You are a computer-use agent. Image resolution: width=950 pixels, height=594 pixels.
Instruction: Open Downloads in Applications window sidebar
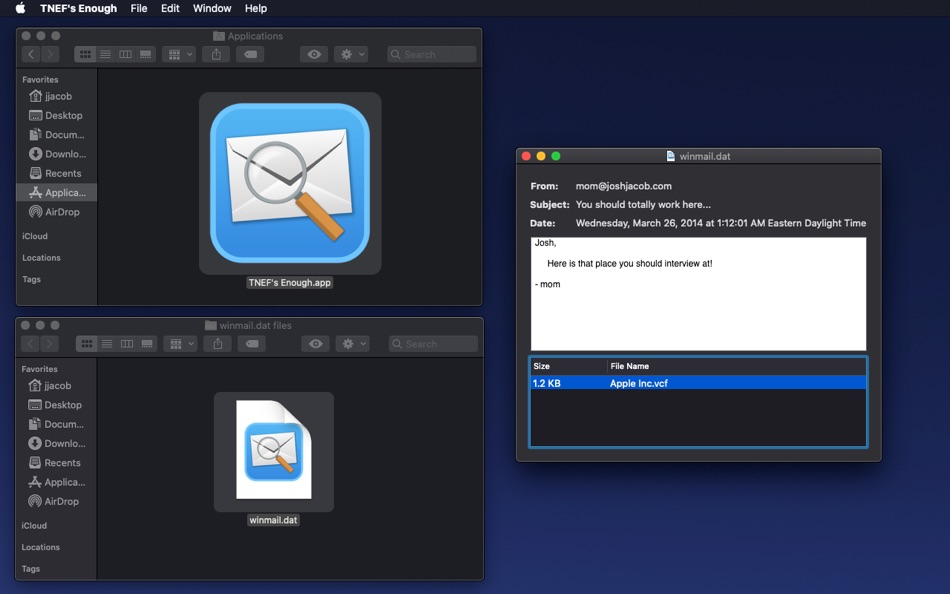click(x=58, y=154)
